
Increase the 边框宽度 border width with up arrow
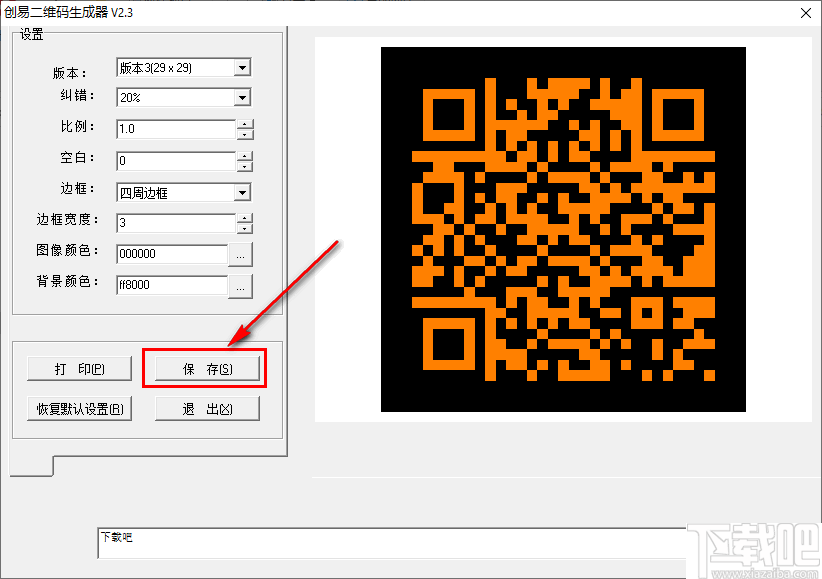pos(245,218)
